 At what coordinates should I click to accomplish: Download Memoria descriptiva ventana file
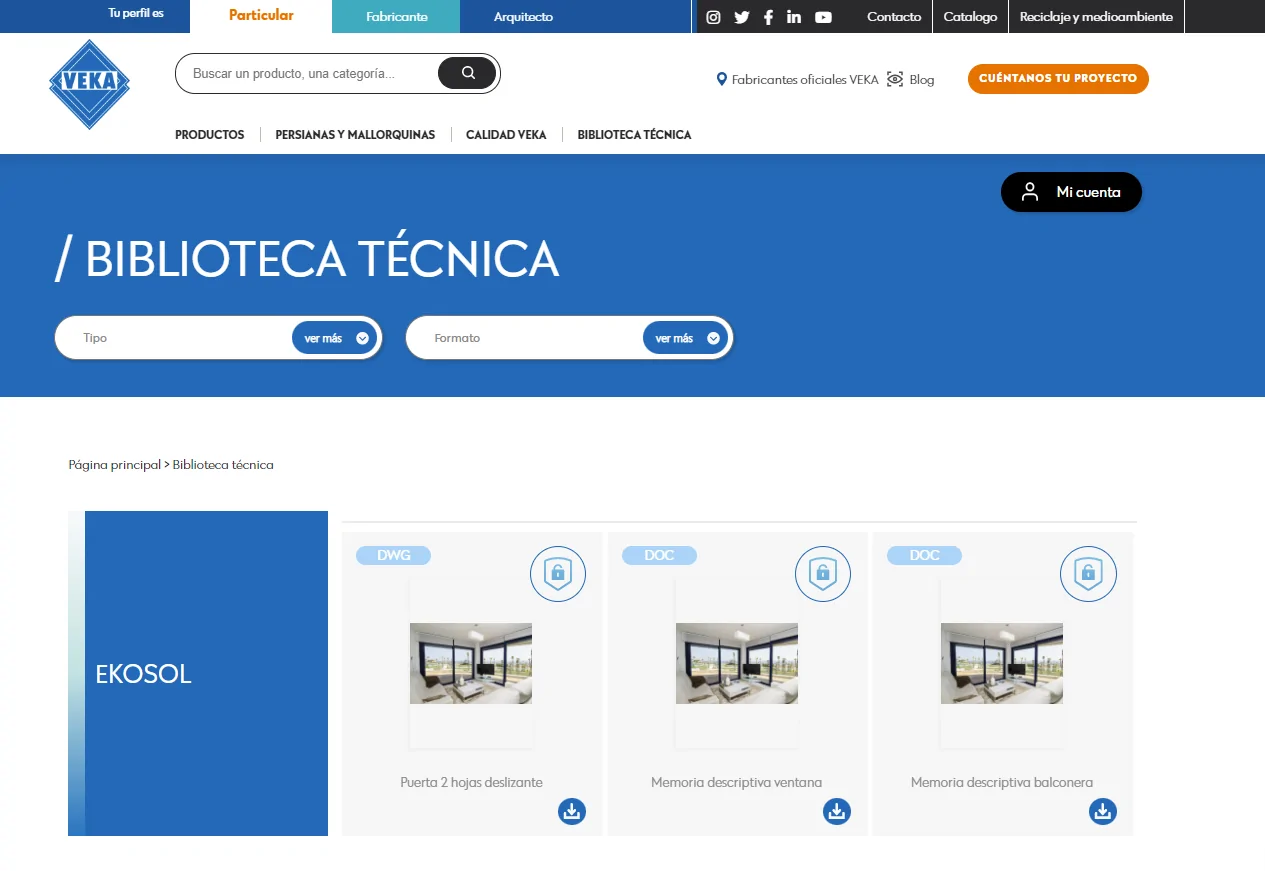(x=837, y=811)
